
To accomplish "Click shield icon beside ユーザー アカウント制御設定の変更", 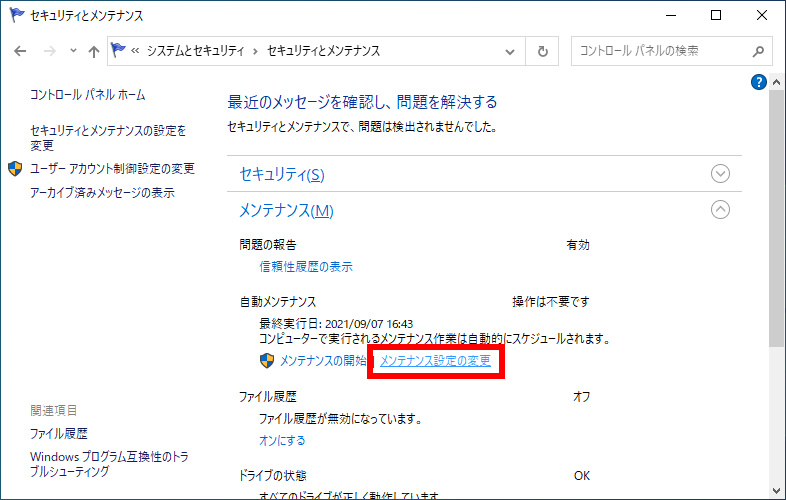I will click(x=15, y=168).
